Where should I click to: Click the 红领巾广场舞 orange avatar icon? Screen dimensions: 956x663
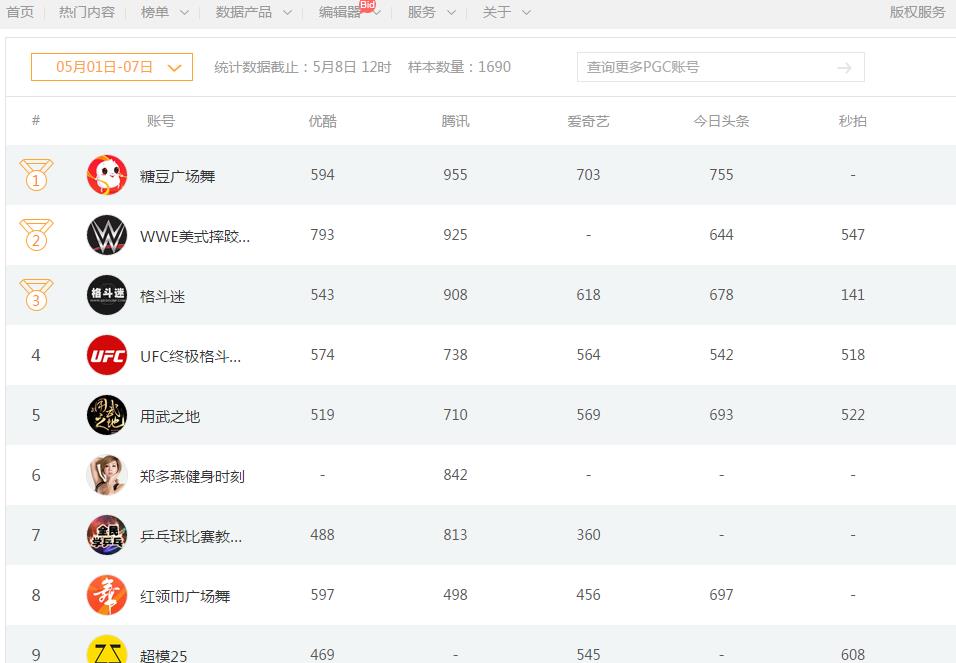tap(107, 595)
